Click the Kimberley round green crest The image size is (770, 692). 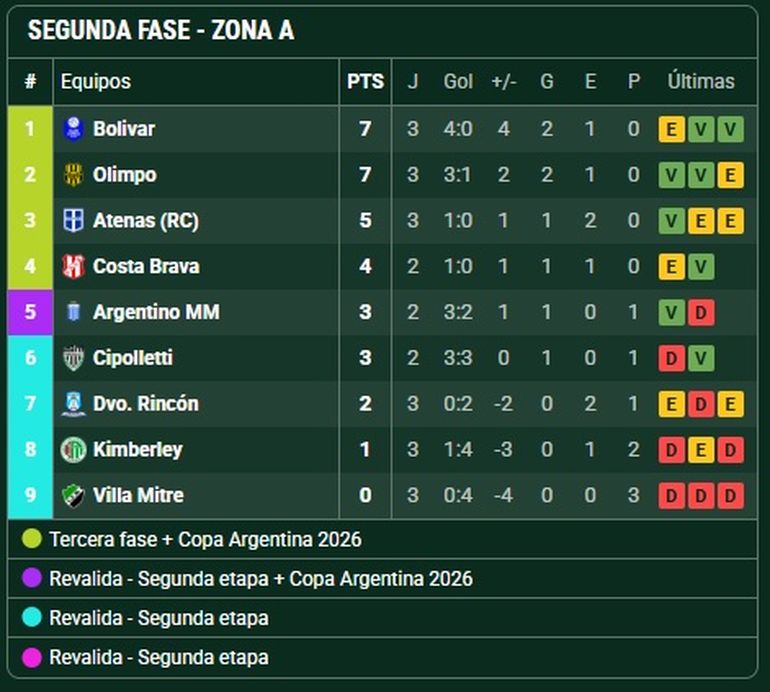coord(74,449)
